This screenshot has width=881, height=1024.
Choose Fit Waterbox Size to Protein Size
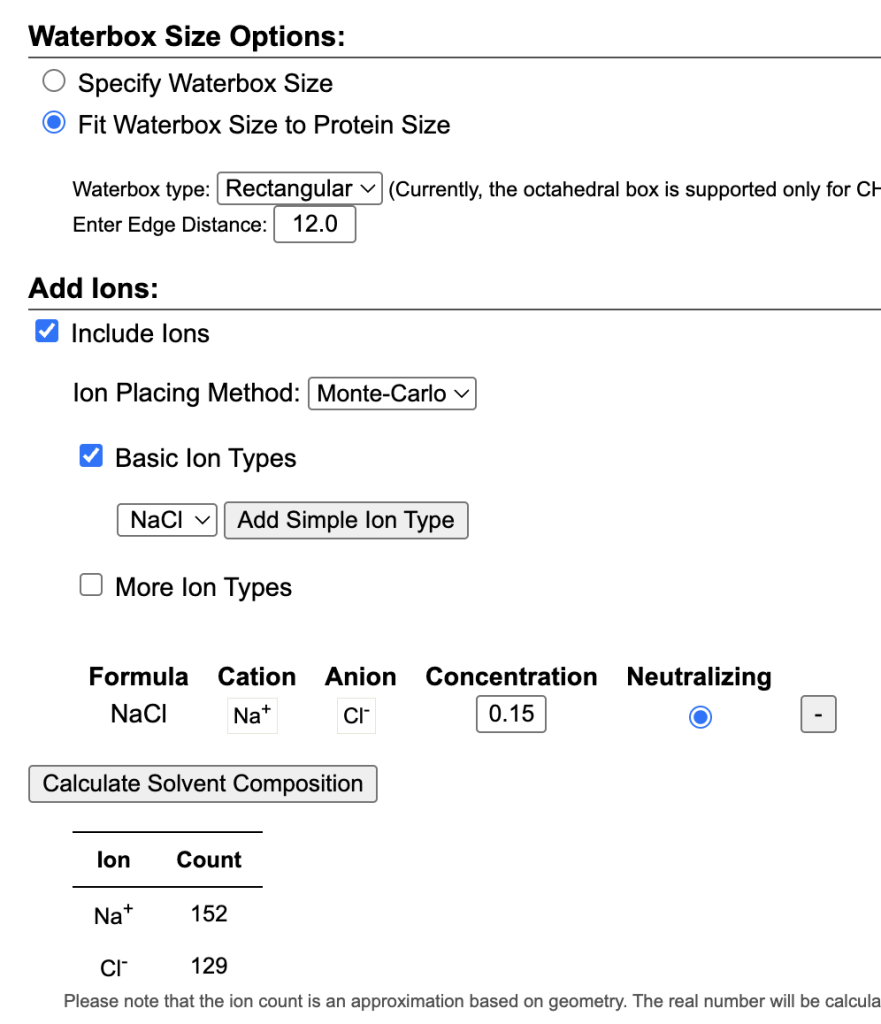click(x=55, y=124)
